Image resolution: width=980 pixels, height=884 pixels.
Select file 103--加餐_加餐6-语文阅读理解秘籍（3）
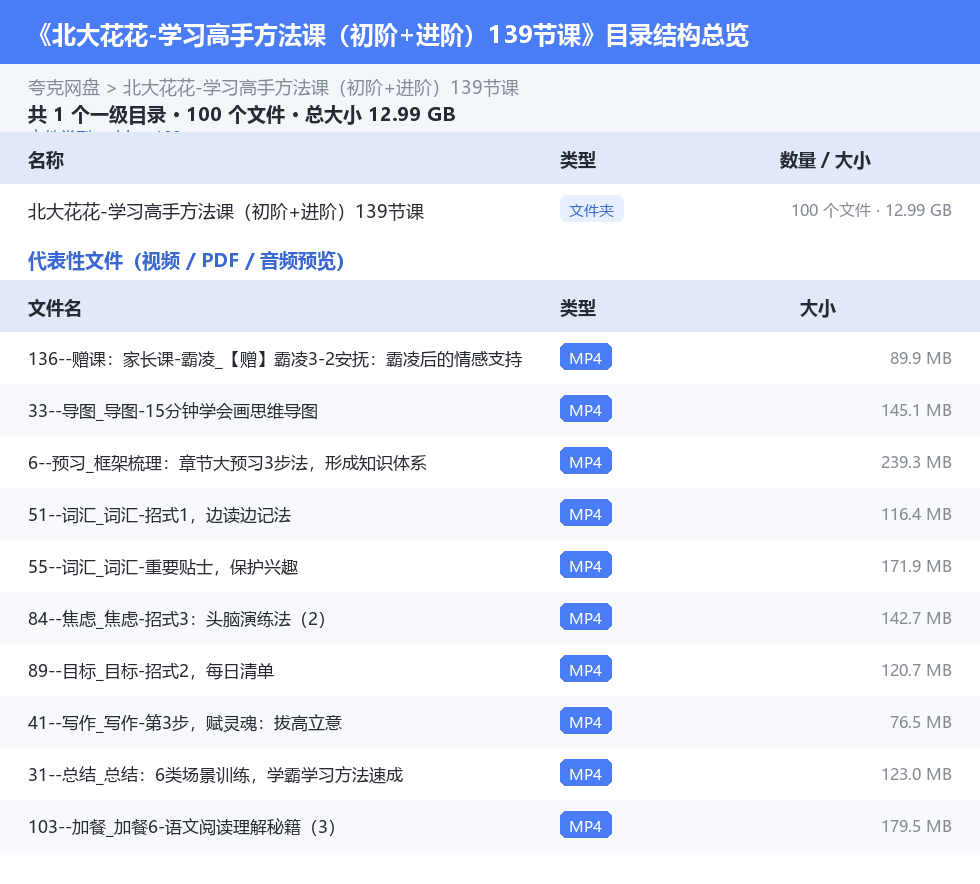click(x=490, y=825)
